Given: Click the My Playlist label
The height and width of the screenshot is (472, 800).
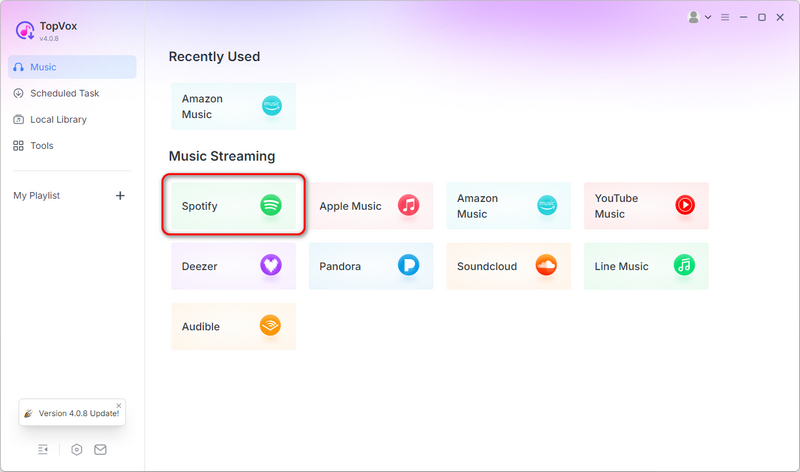Looking at the screenshot, I should tap(37, 195).
